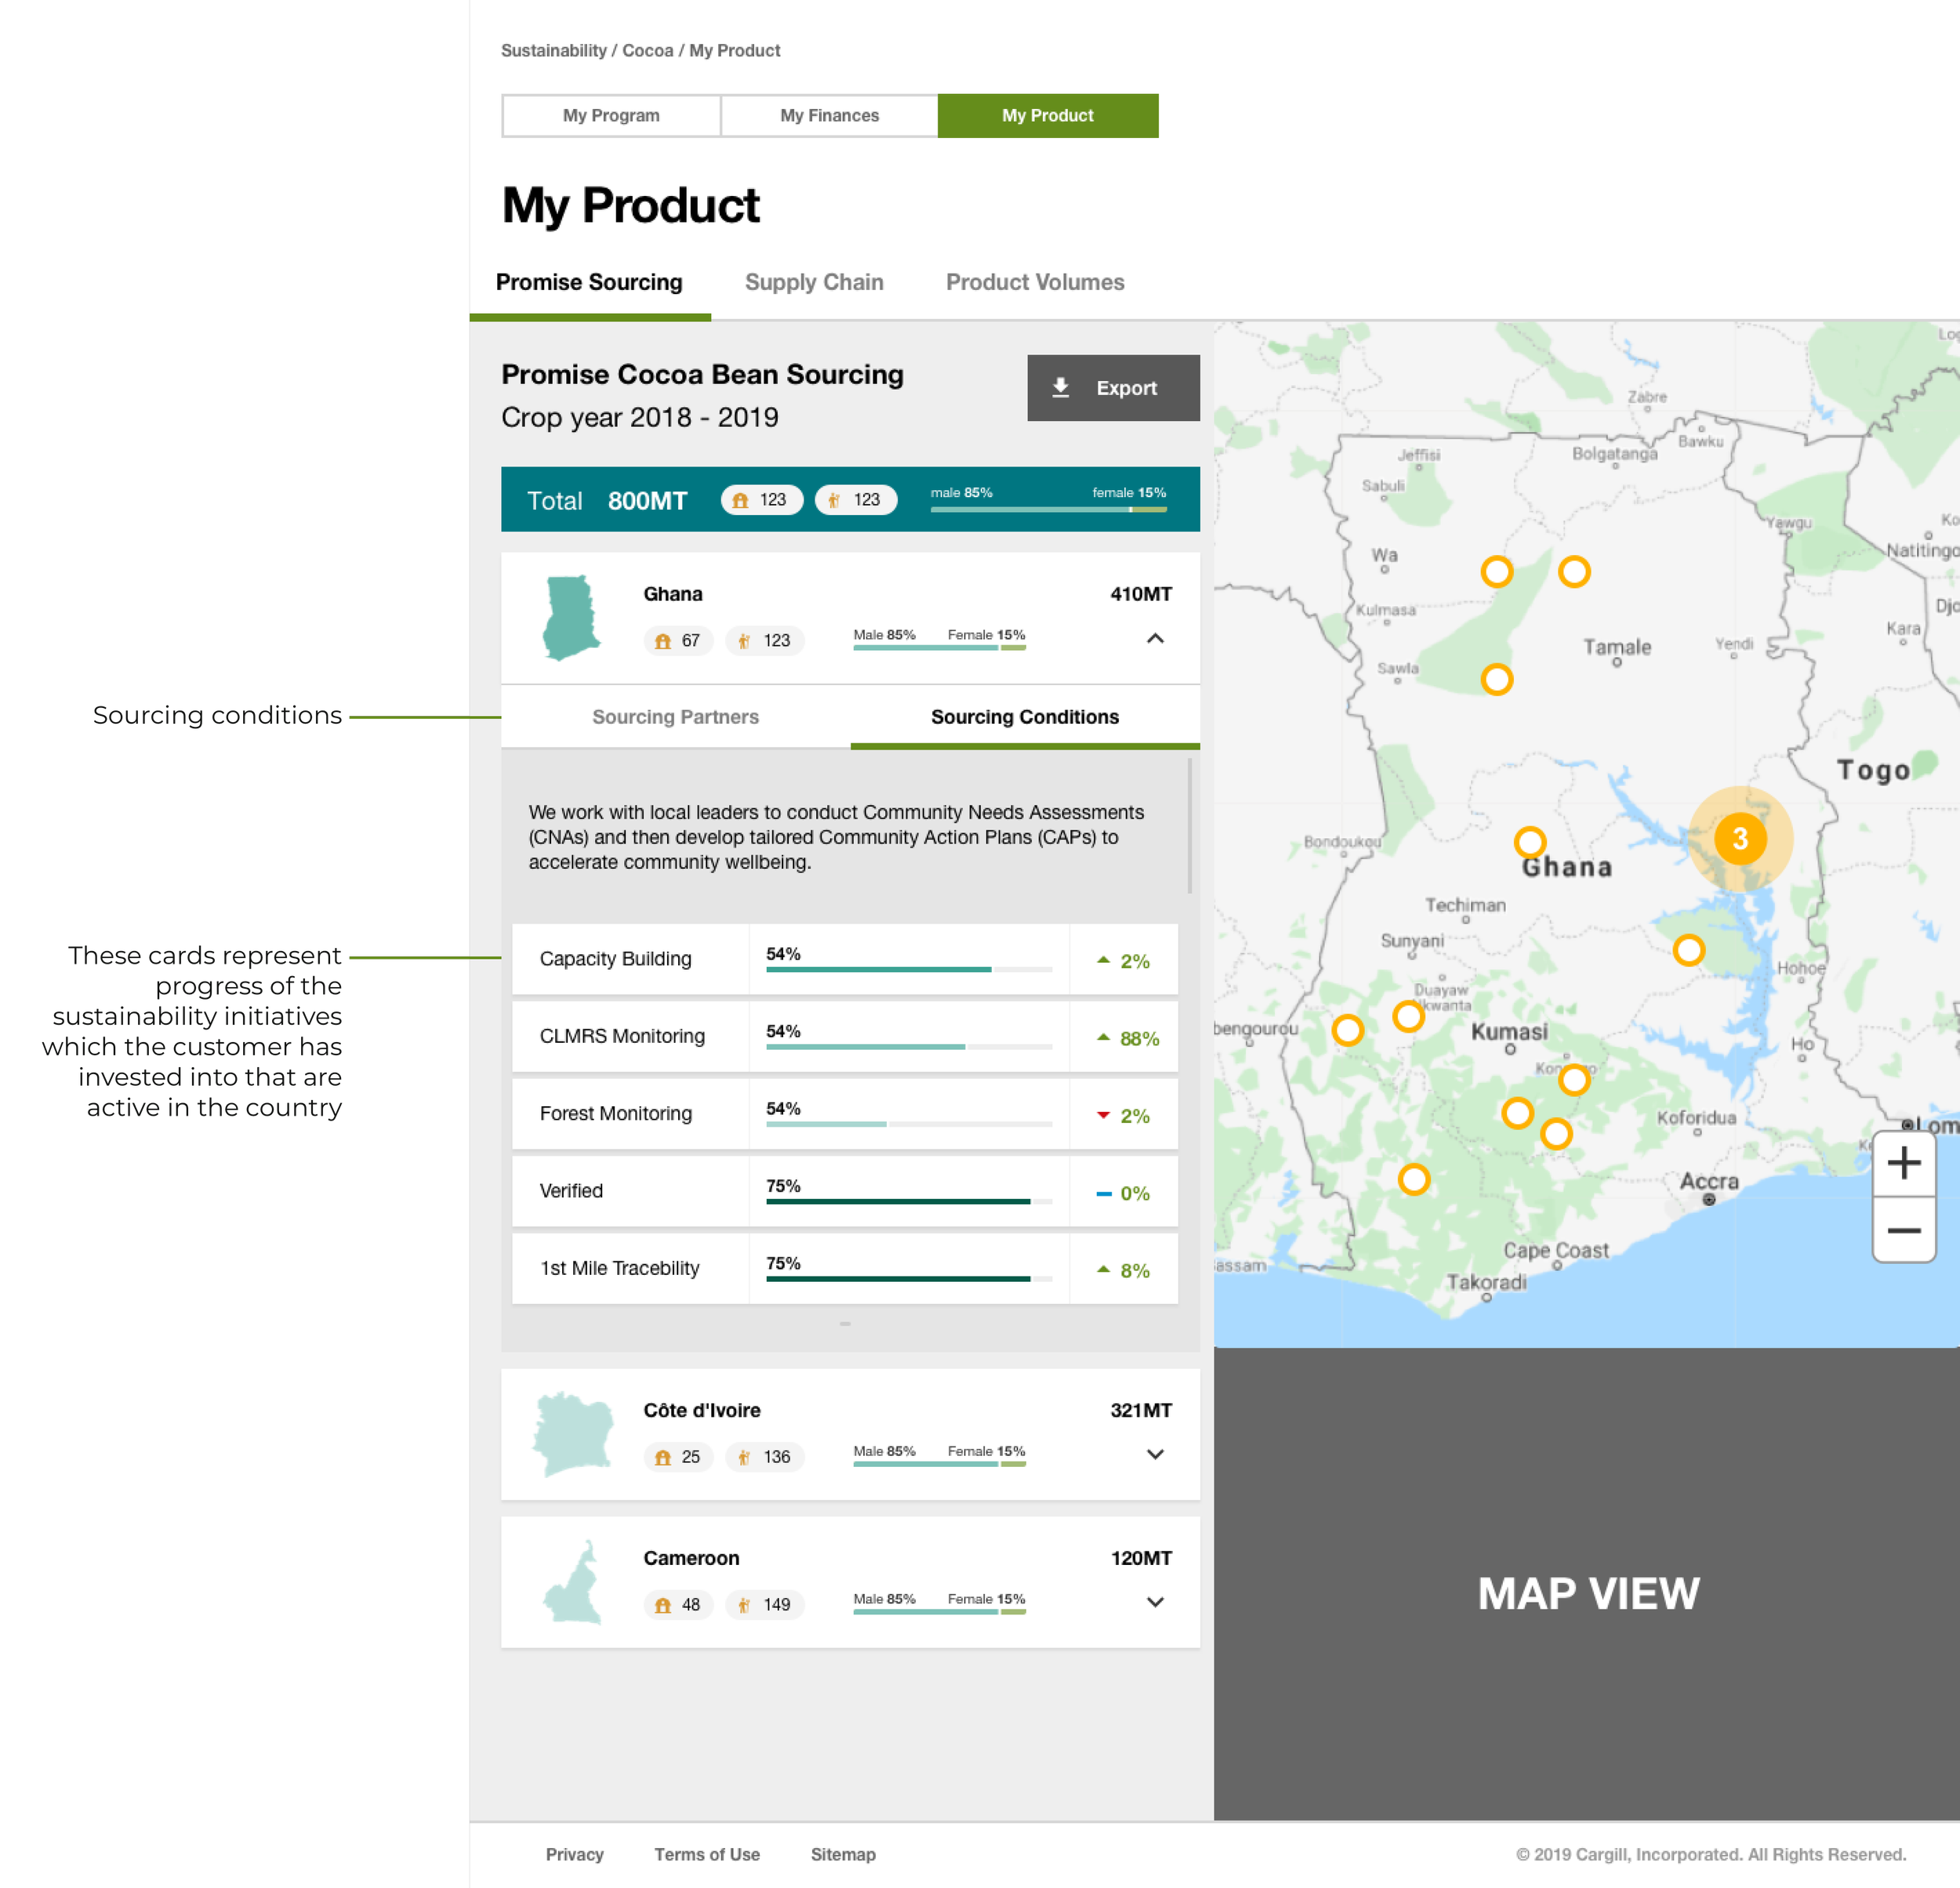Expand the Cameroon card chevron

coord(1155,1602)
